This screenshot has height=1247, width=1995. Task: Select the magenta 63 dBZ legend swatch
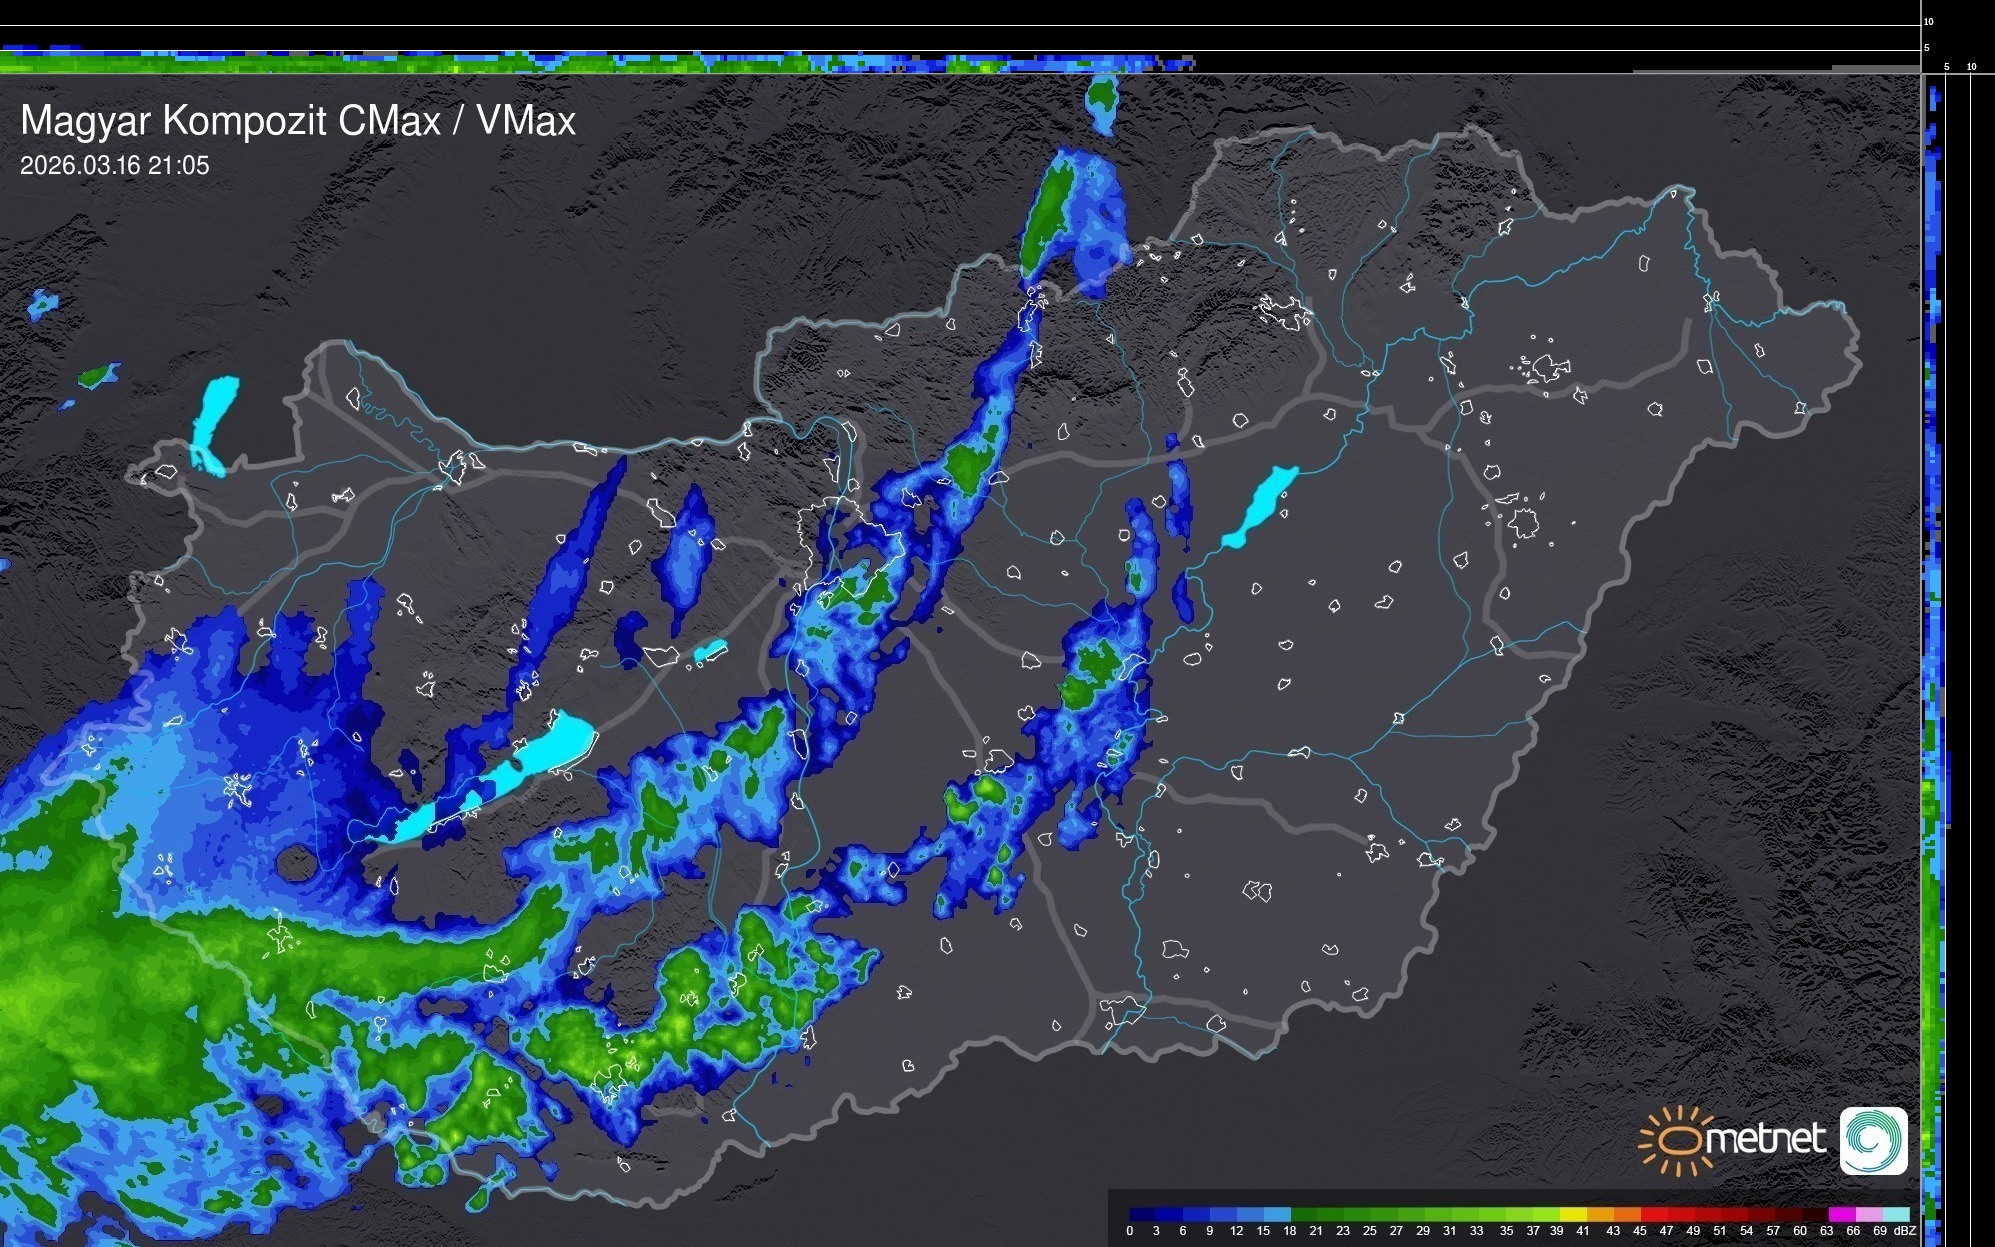[x=1842, y=1214]
